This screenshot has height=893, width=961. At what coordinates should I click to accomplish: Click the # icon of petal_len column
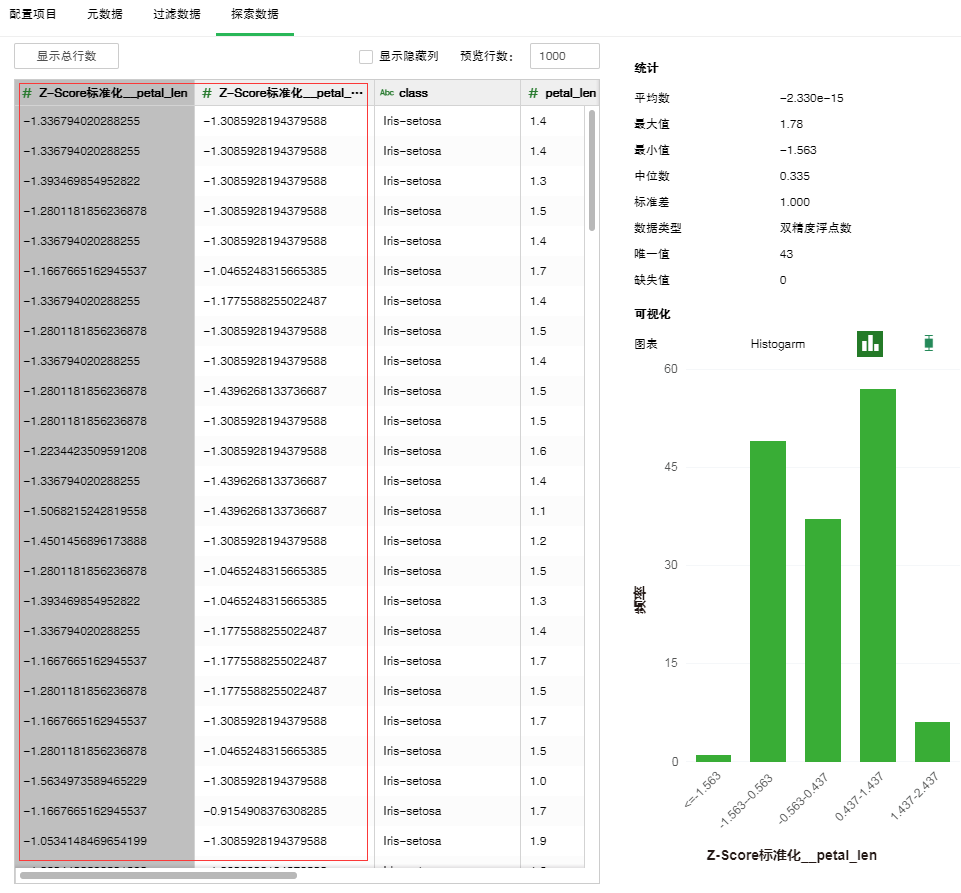[533, 93]
